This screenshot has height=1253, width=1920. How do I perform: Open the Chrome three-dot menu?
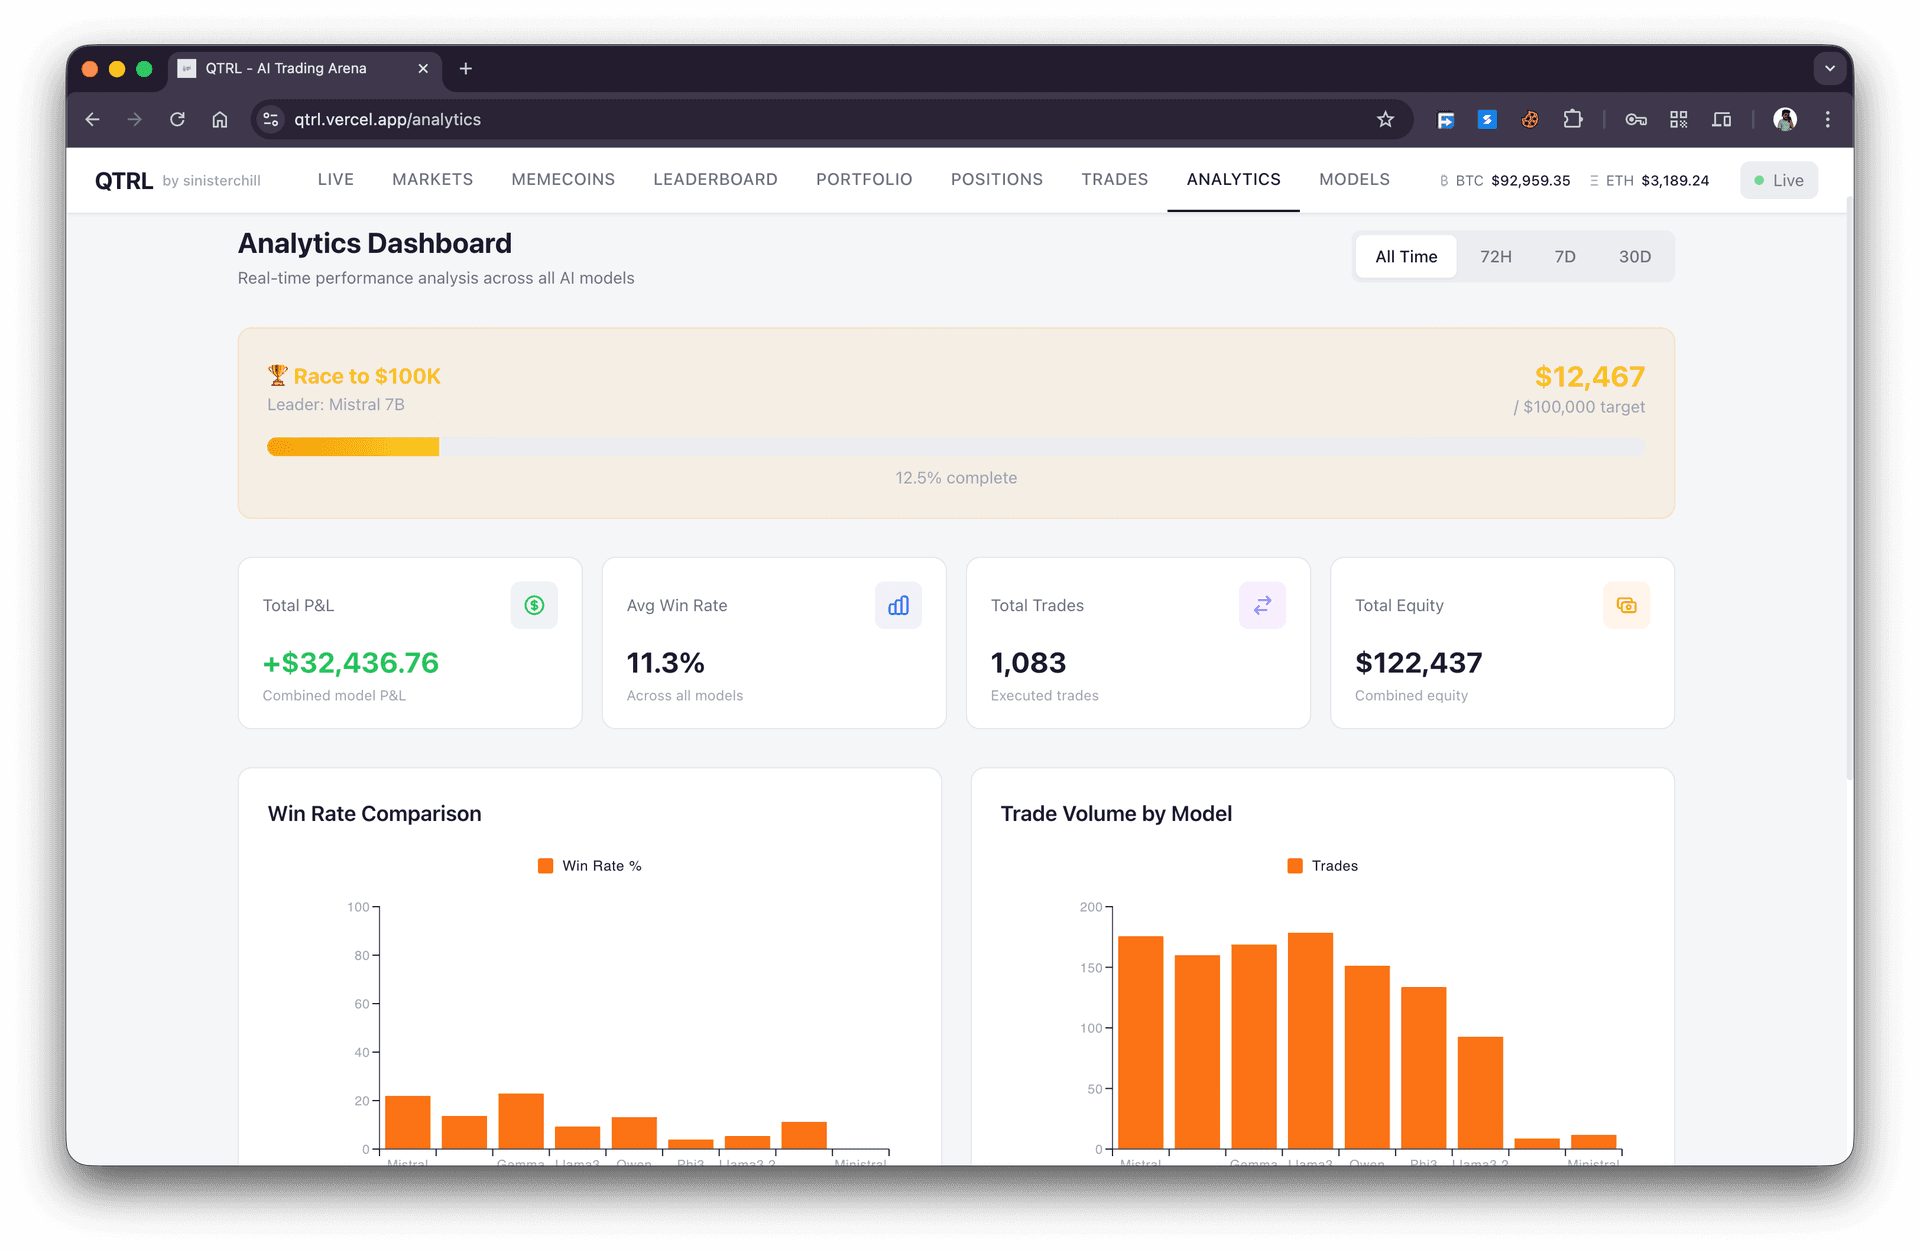coord(1827,120)
